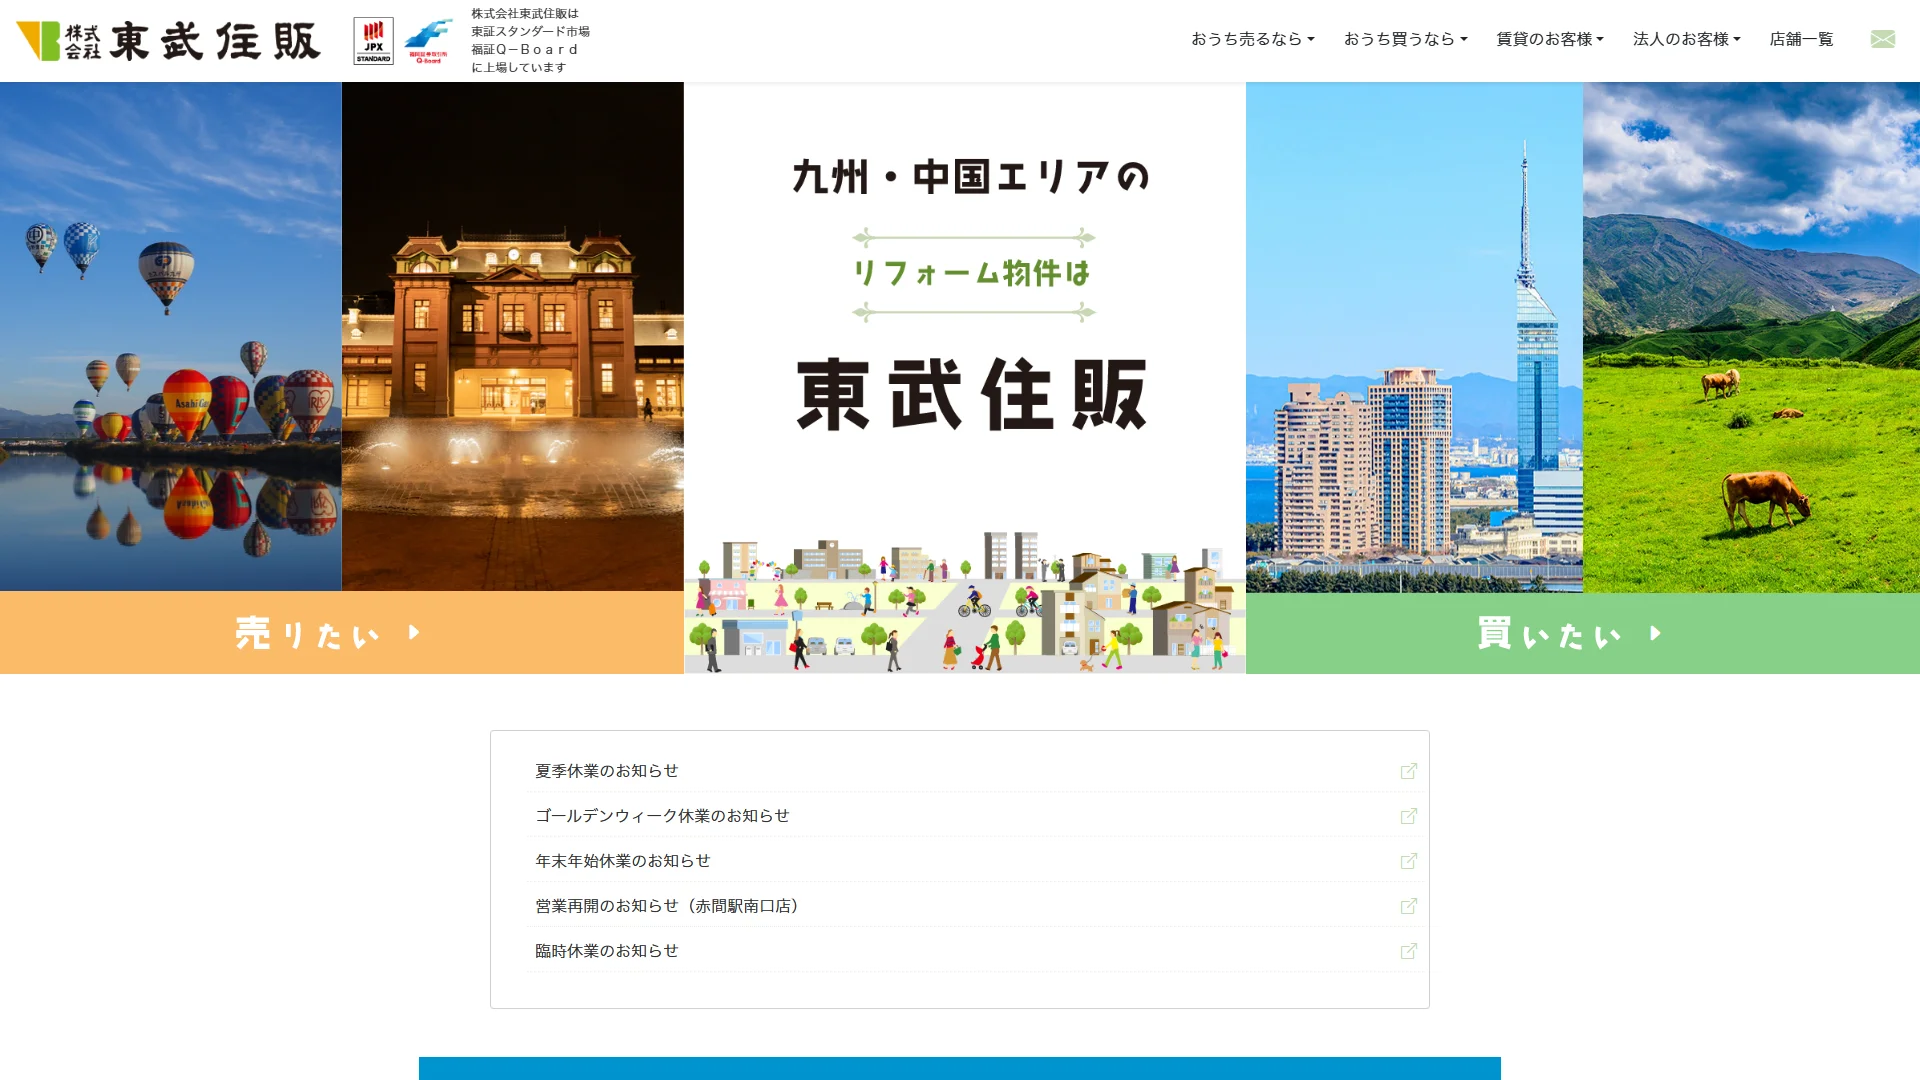Open external link icon for 夏季休業のお知らせ
The image size is (1920, 1080).
pos(1408,771)
